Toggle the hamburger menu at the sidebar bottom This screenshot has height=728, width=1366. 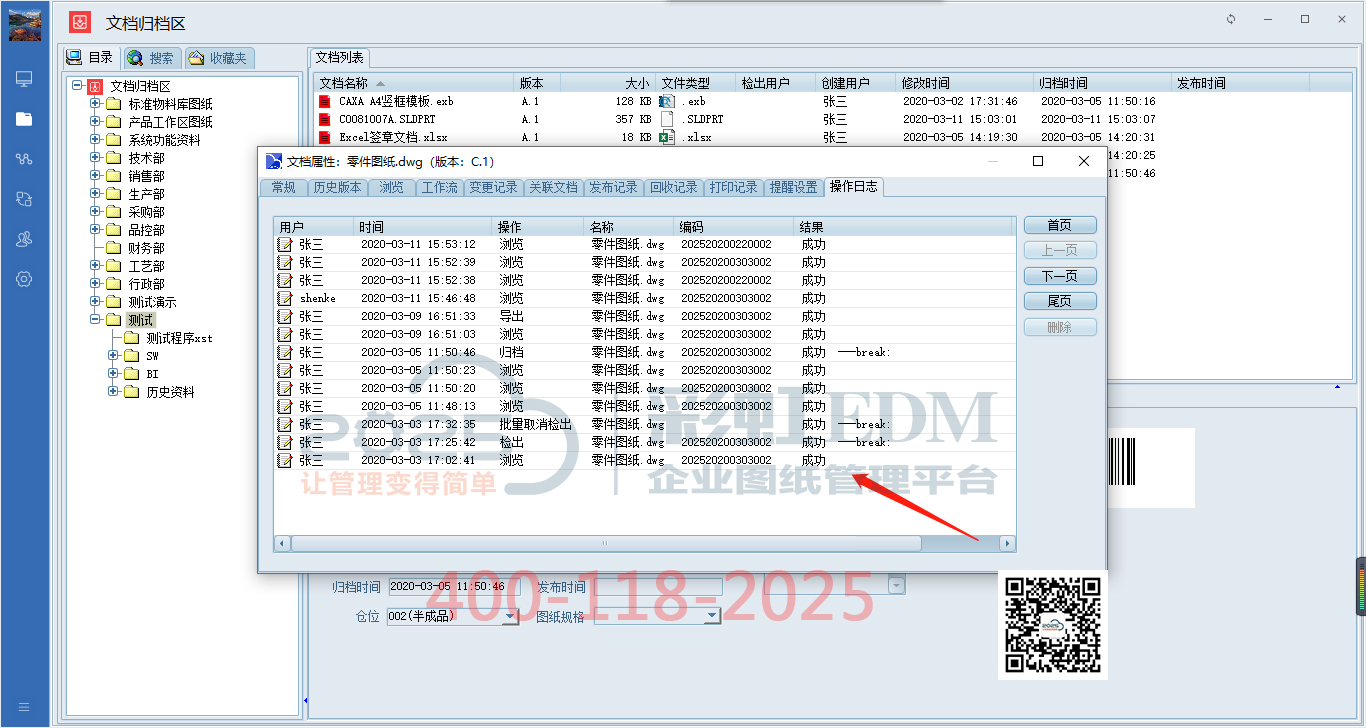click(24, 707)
